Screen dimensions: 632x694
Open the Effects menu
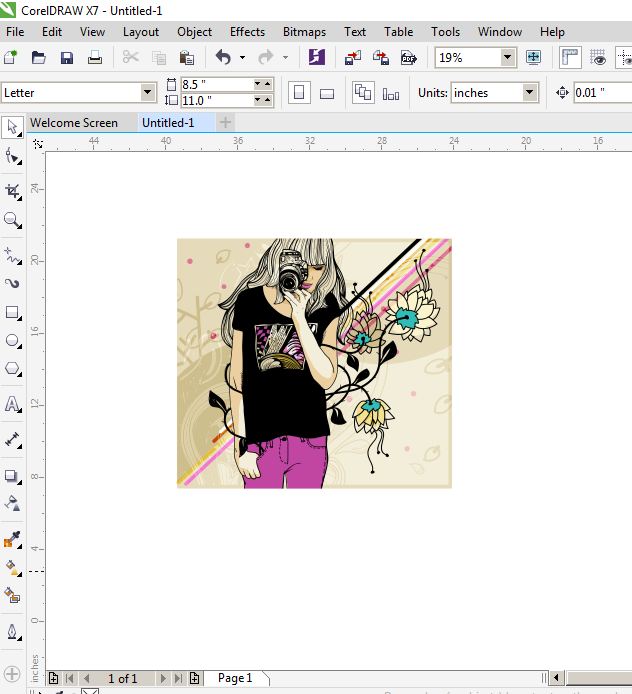pyautogui.click(x=247, y=32)
